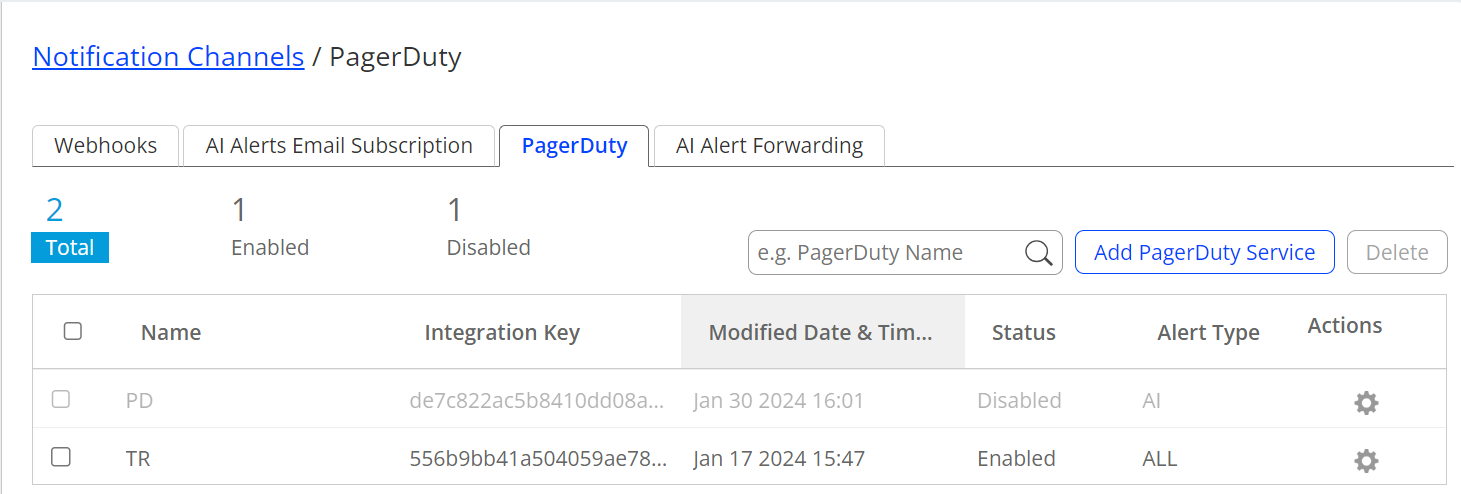This screenshot has height=494, width=1461.
Task: Sort by Name column header
Action: click(x=171, y=333)
